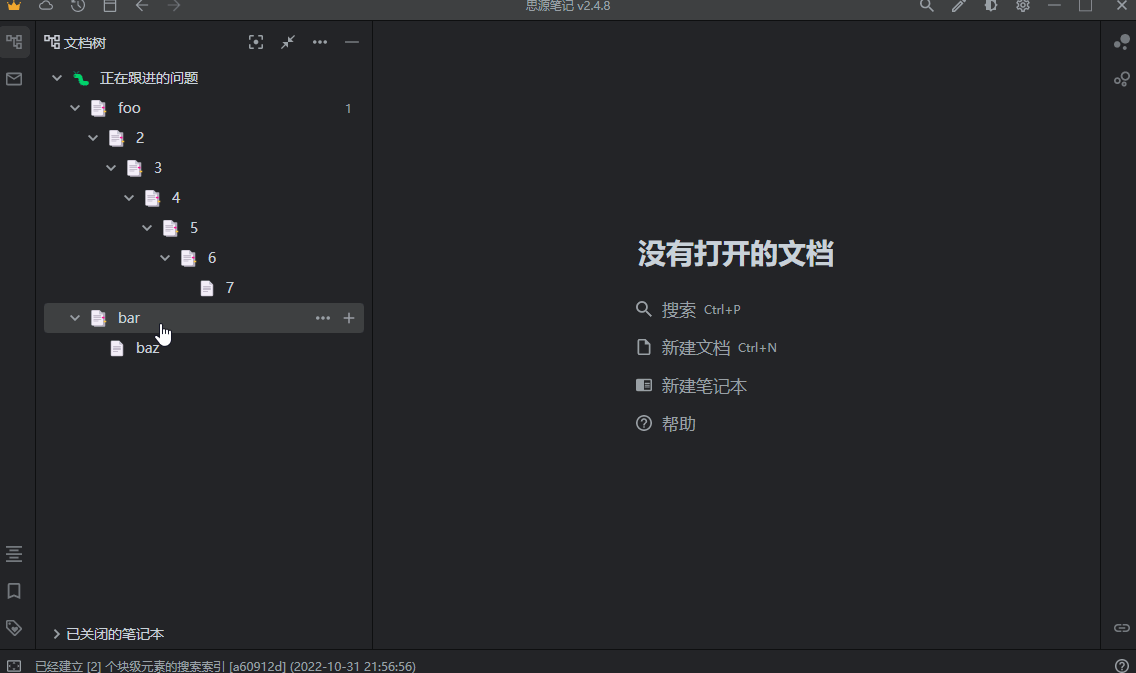Click 帮助 to open help

coord(677,423)
